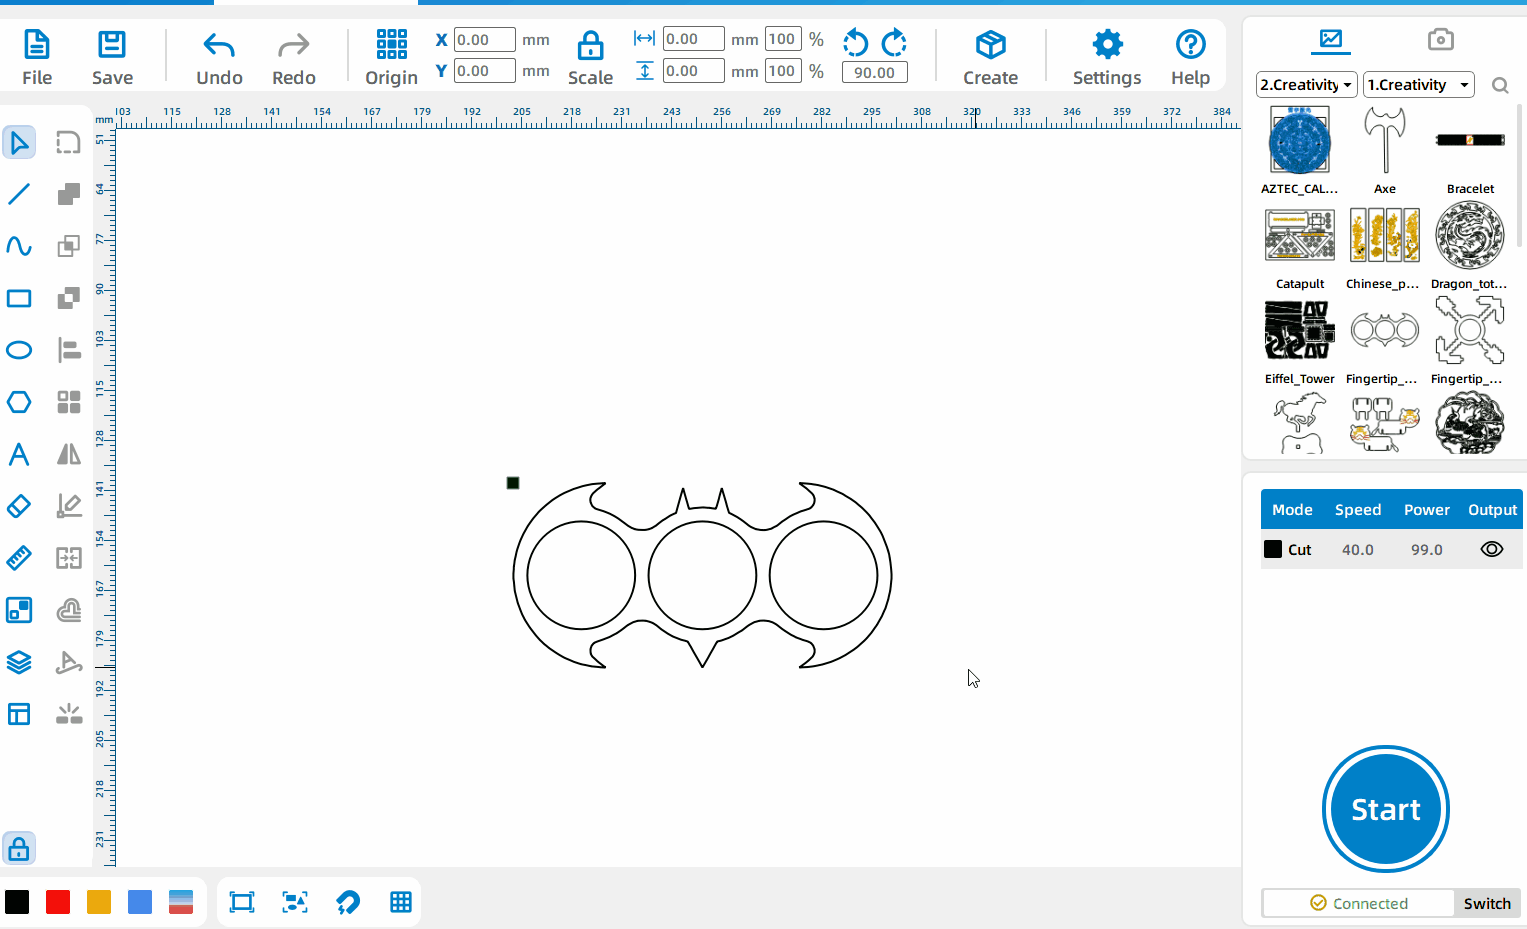1527x929 pixels.
Task: Click the Y position input field
Action: click(485, 71)
